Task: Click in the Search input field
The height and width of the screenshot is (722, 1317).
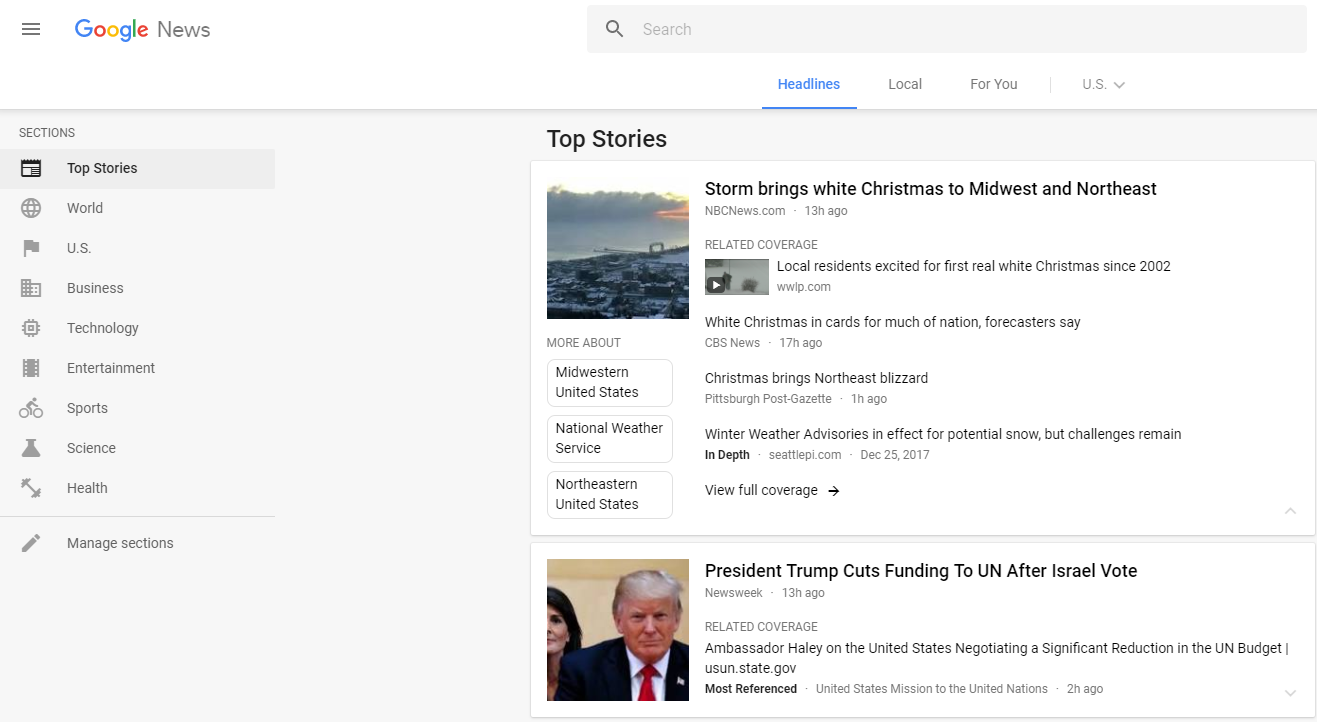Action: [947, 29]
